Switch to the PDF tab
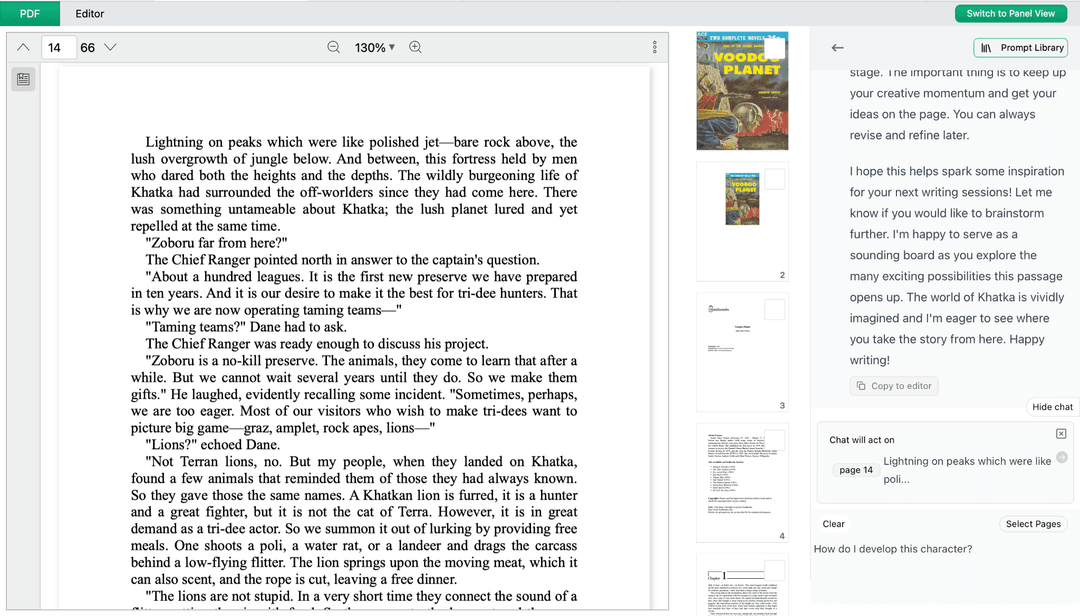 (30, 13)
